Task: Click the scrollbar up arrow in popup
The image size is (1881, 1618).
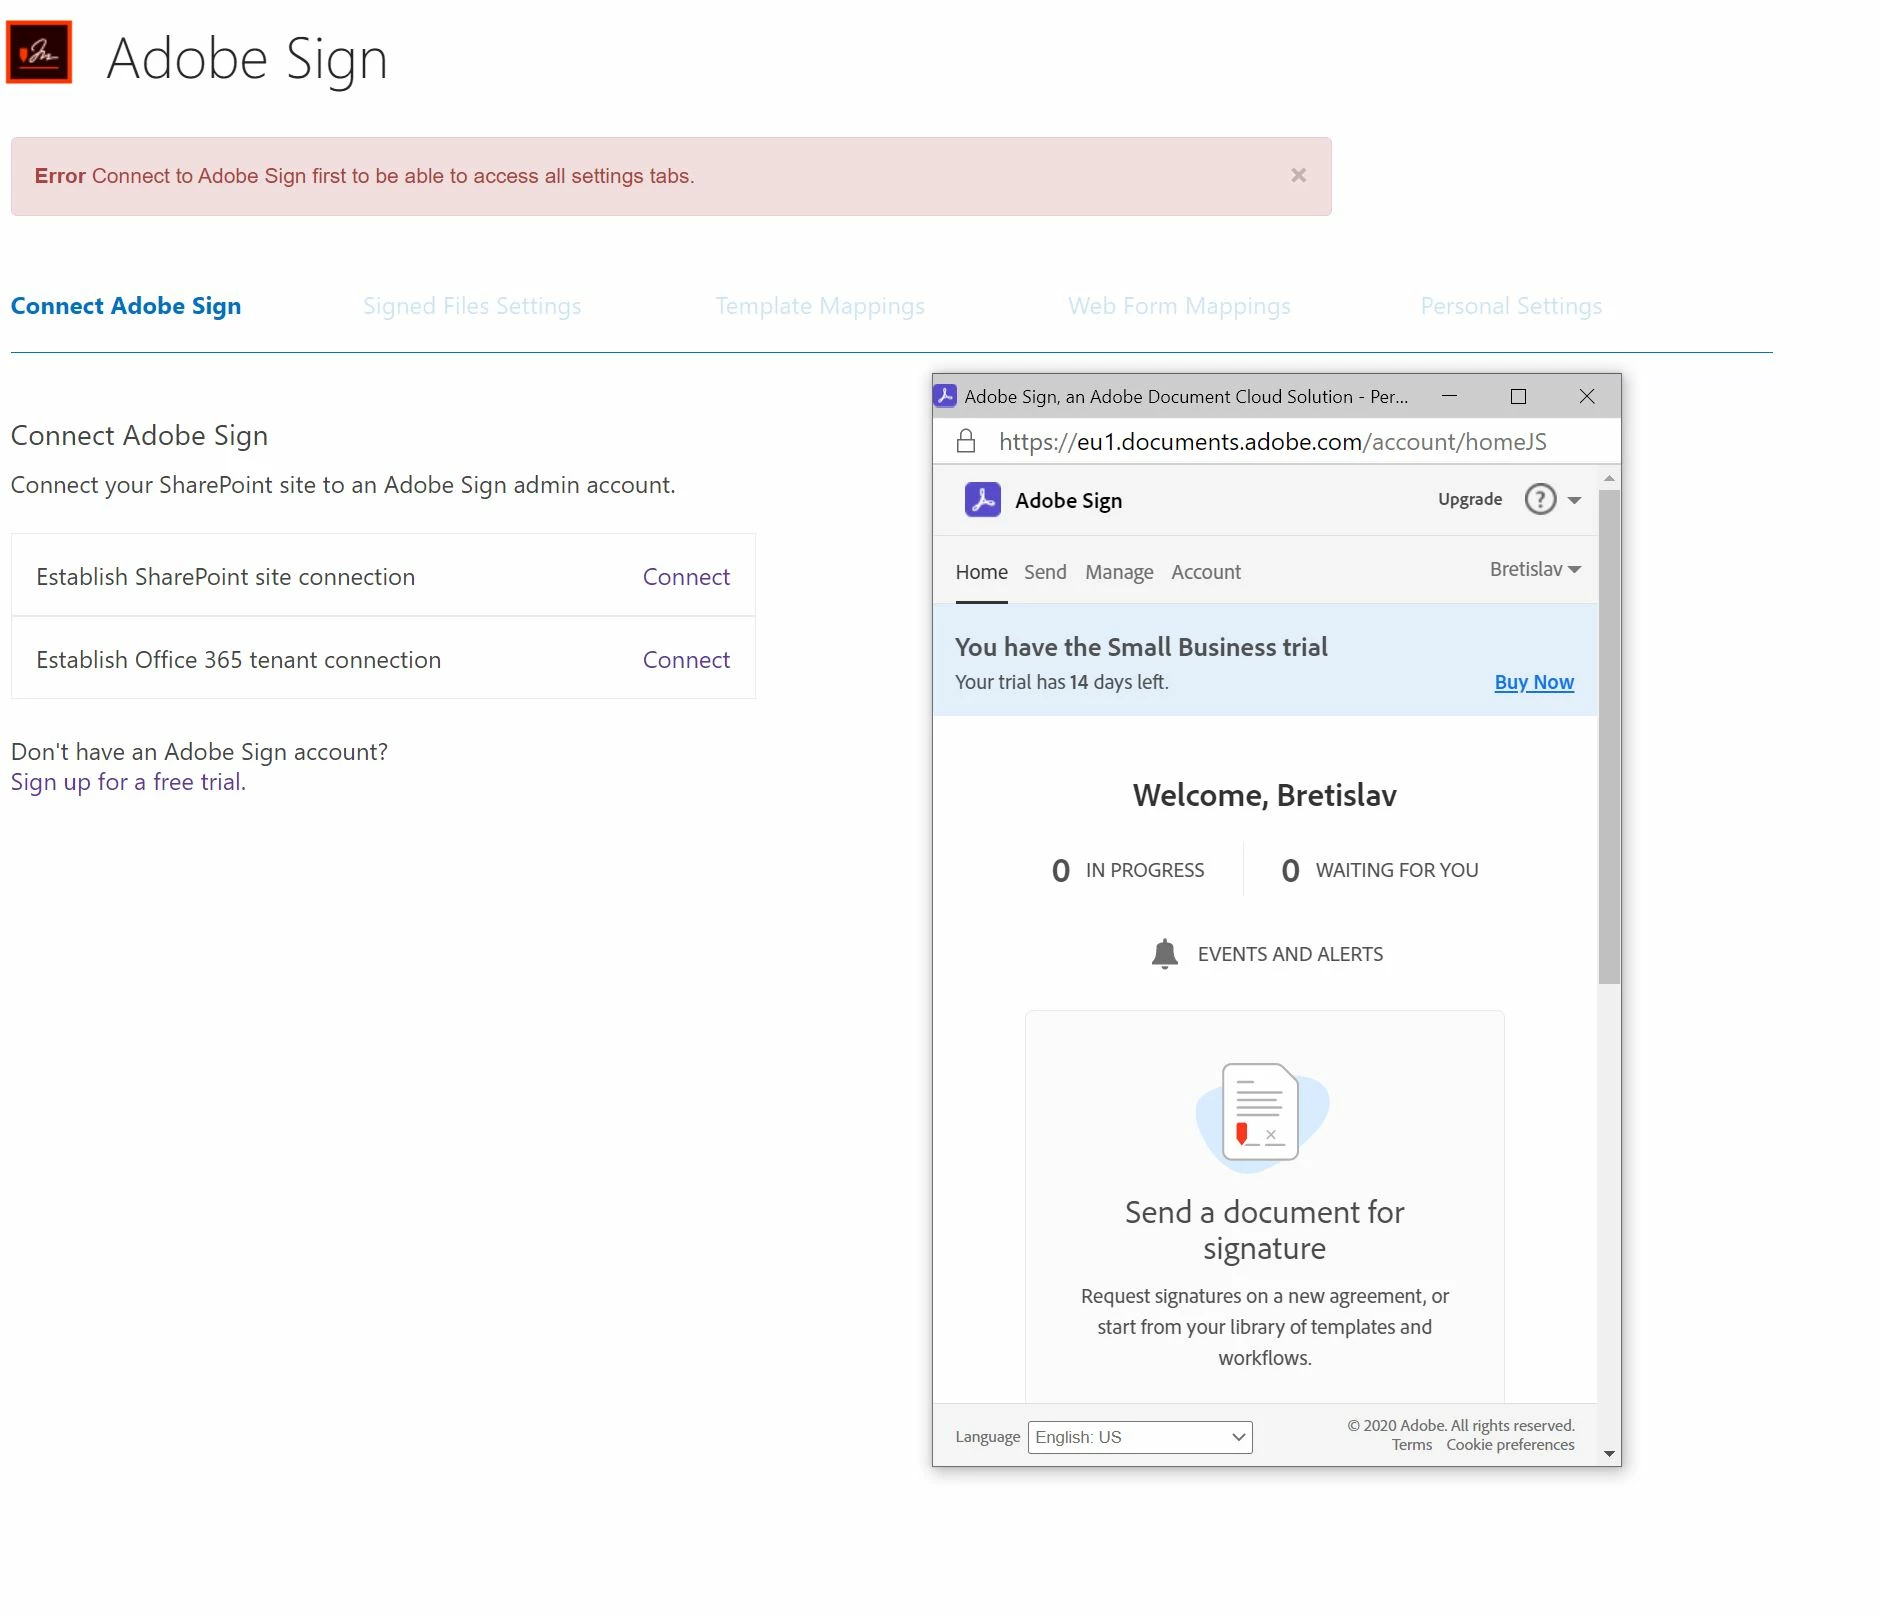Action: (x=1609, y=479)
